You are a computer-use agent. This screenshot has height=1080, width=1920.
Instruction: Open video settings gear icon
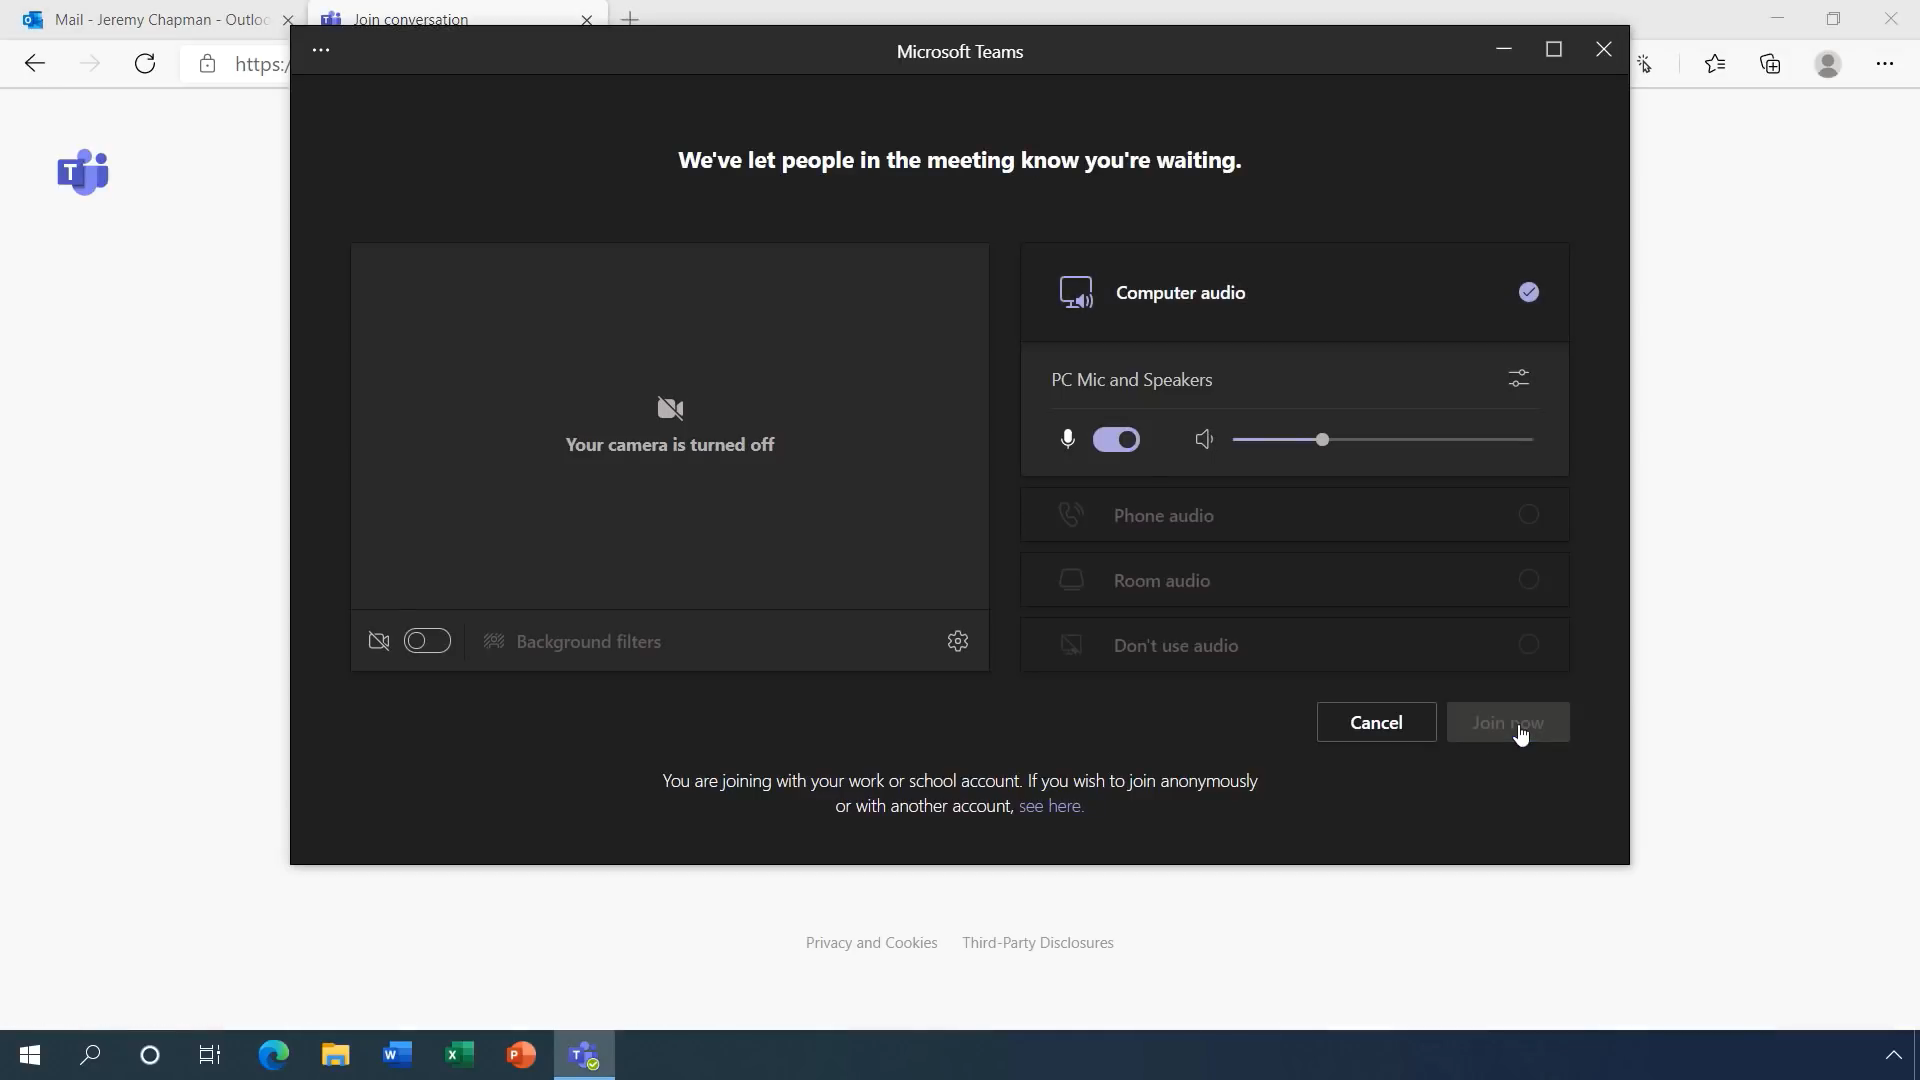958,641
